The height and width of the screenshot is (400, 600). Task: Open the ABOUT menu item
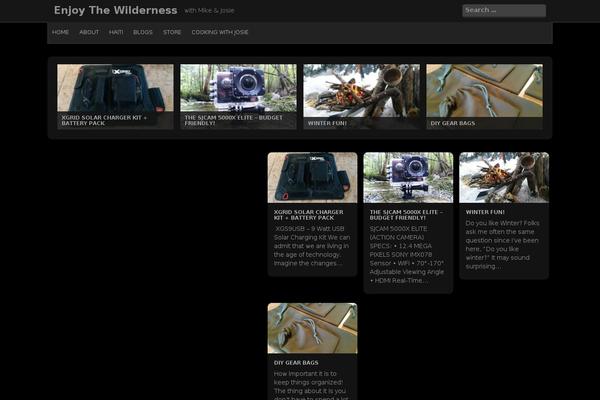click(89, 32)
